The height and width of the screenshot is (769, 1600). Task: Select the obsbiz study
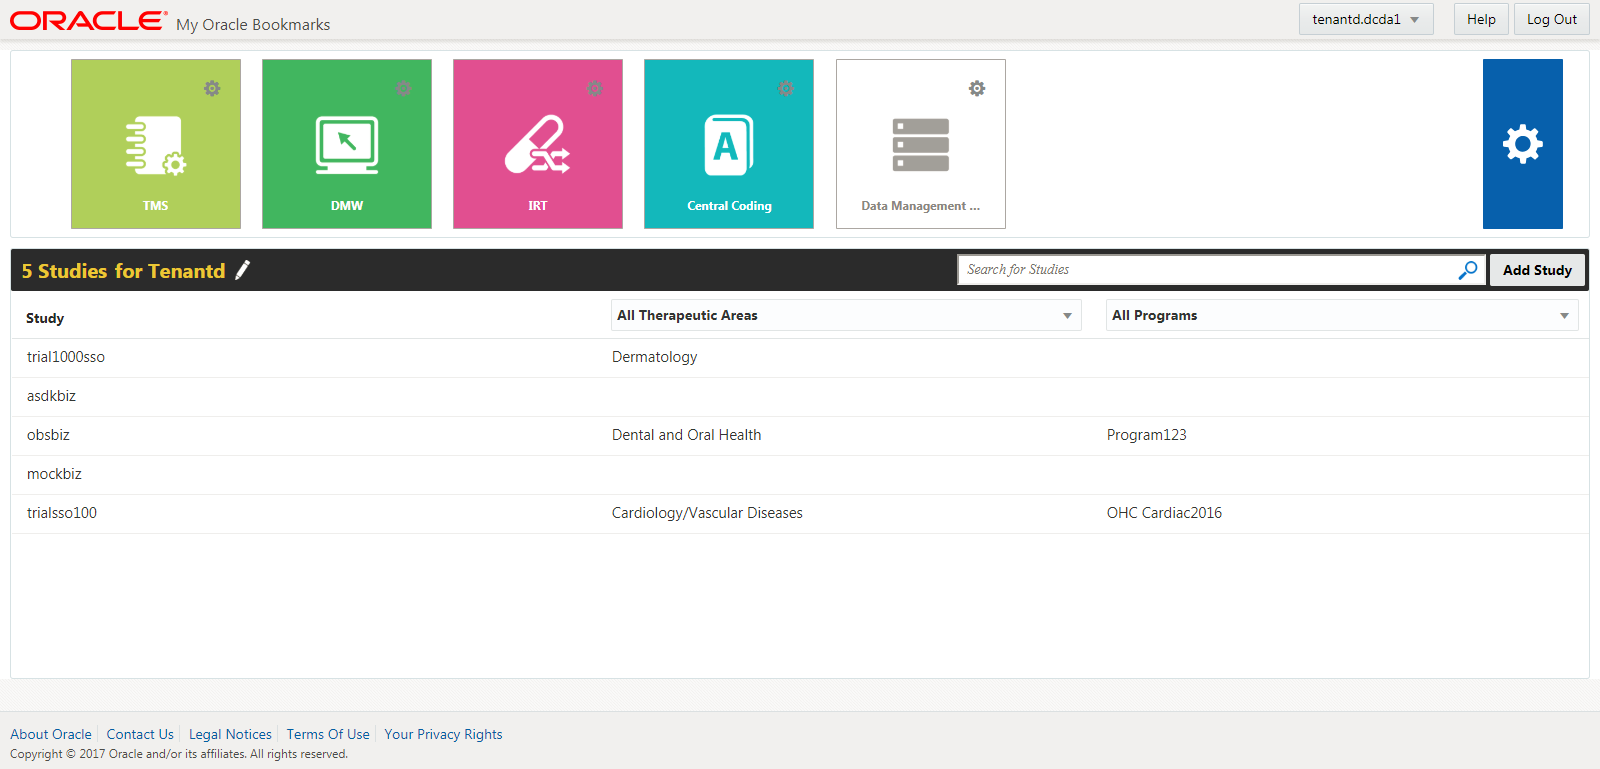(x=48, y=435)
